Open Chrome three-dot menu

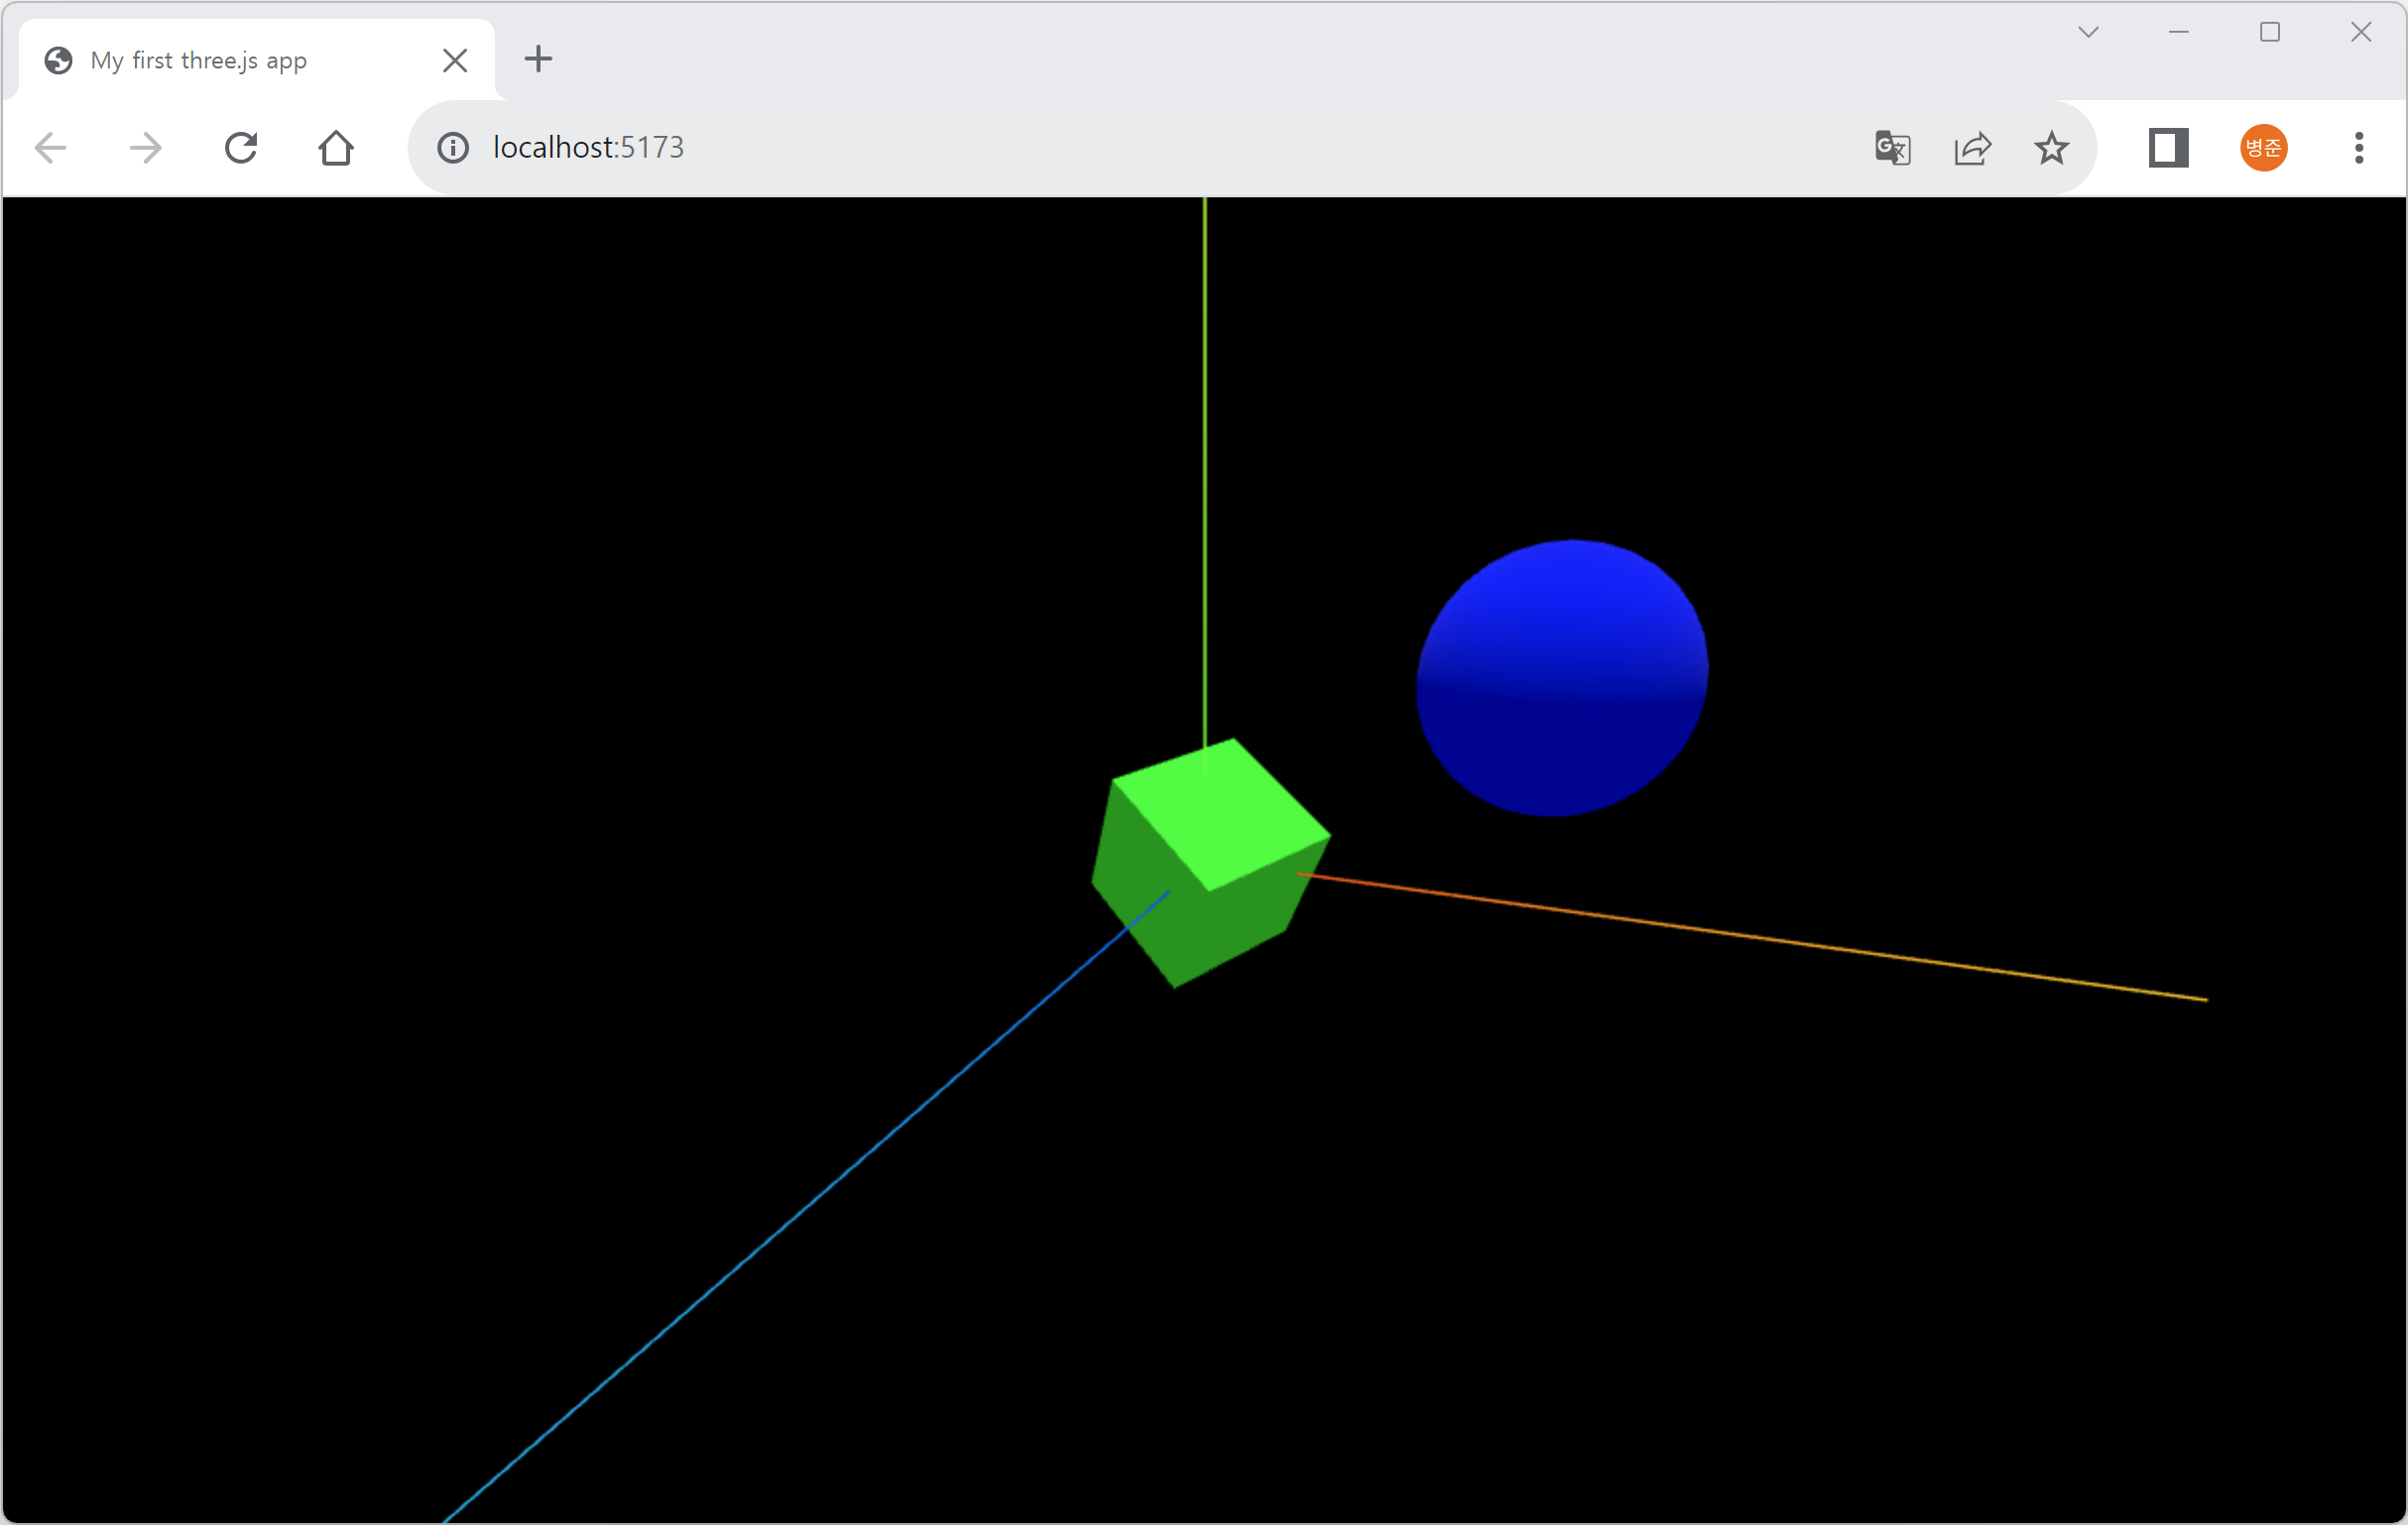2359,148
